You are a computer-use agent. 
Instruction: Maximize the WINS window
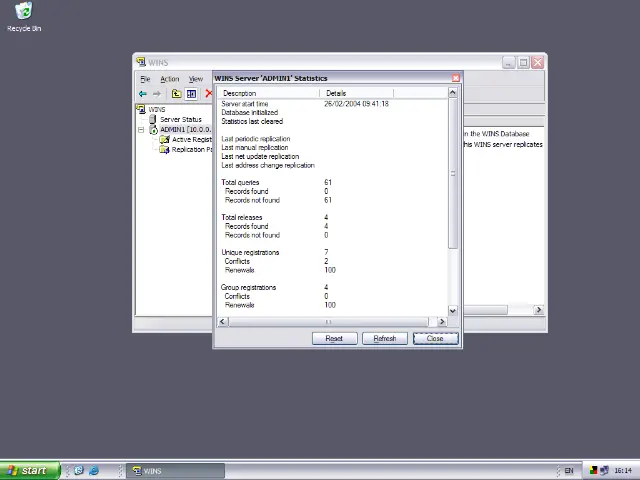(523, 62)
